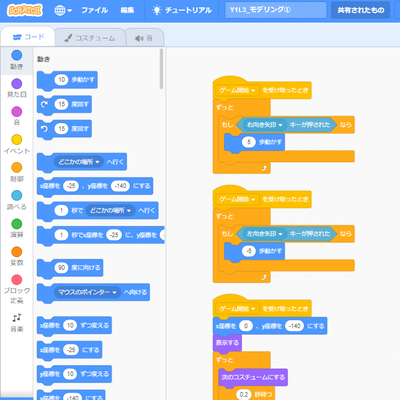Image resolution: width=400 pixels, height=400 pixels.
Task: Switch to the コスチューム tab
Action: (90, 38)
